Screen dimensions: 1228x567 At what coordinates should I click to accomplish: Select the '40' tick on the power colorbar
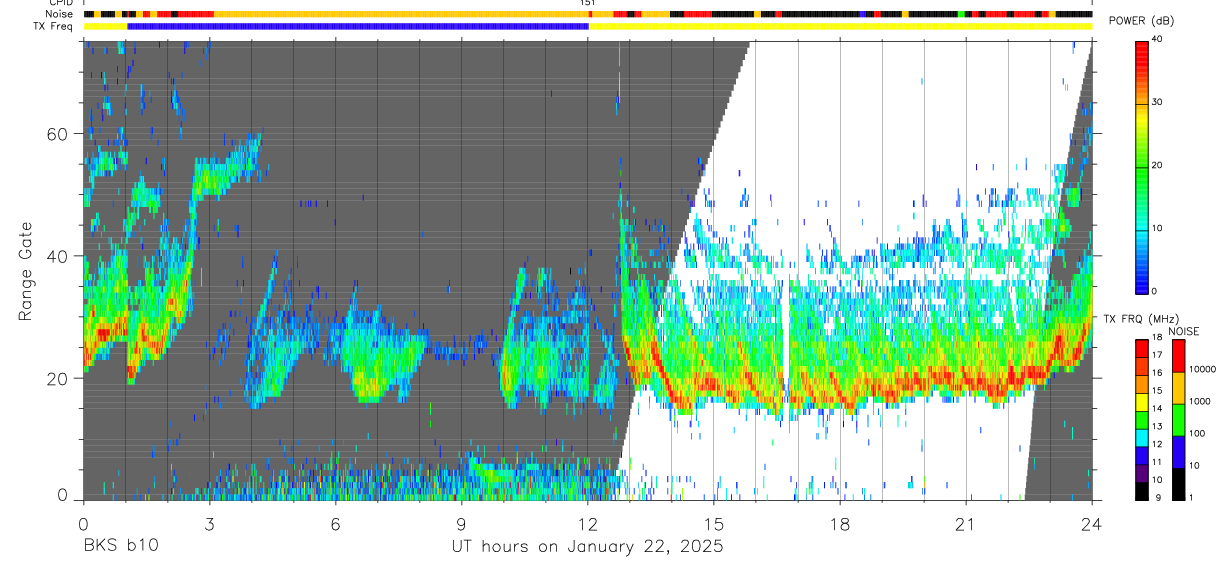[1157, 40]
